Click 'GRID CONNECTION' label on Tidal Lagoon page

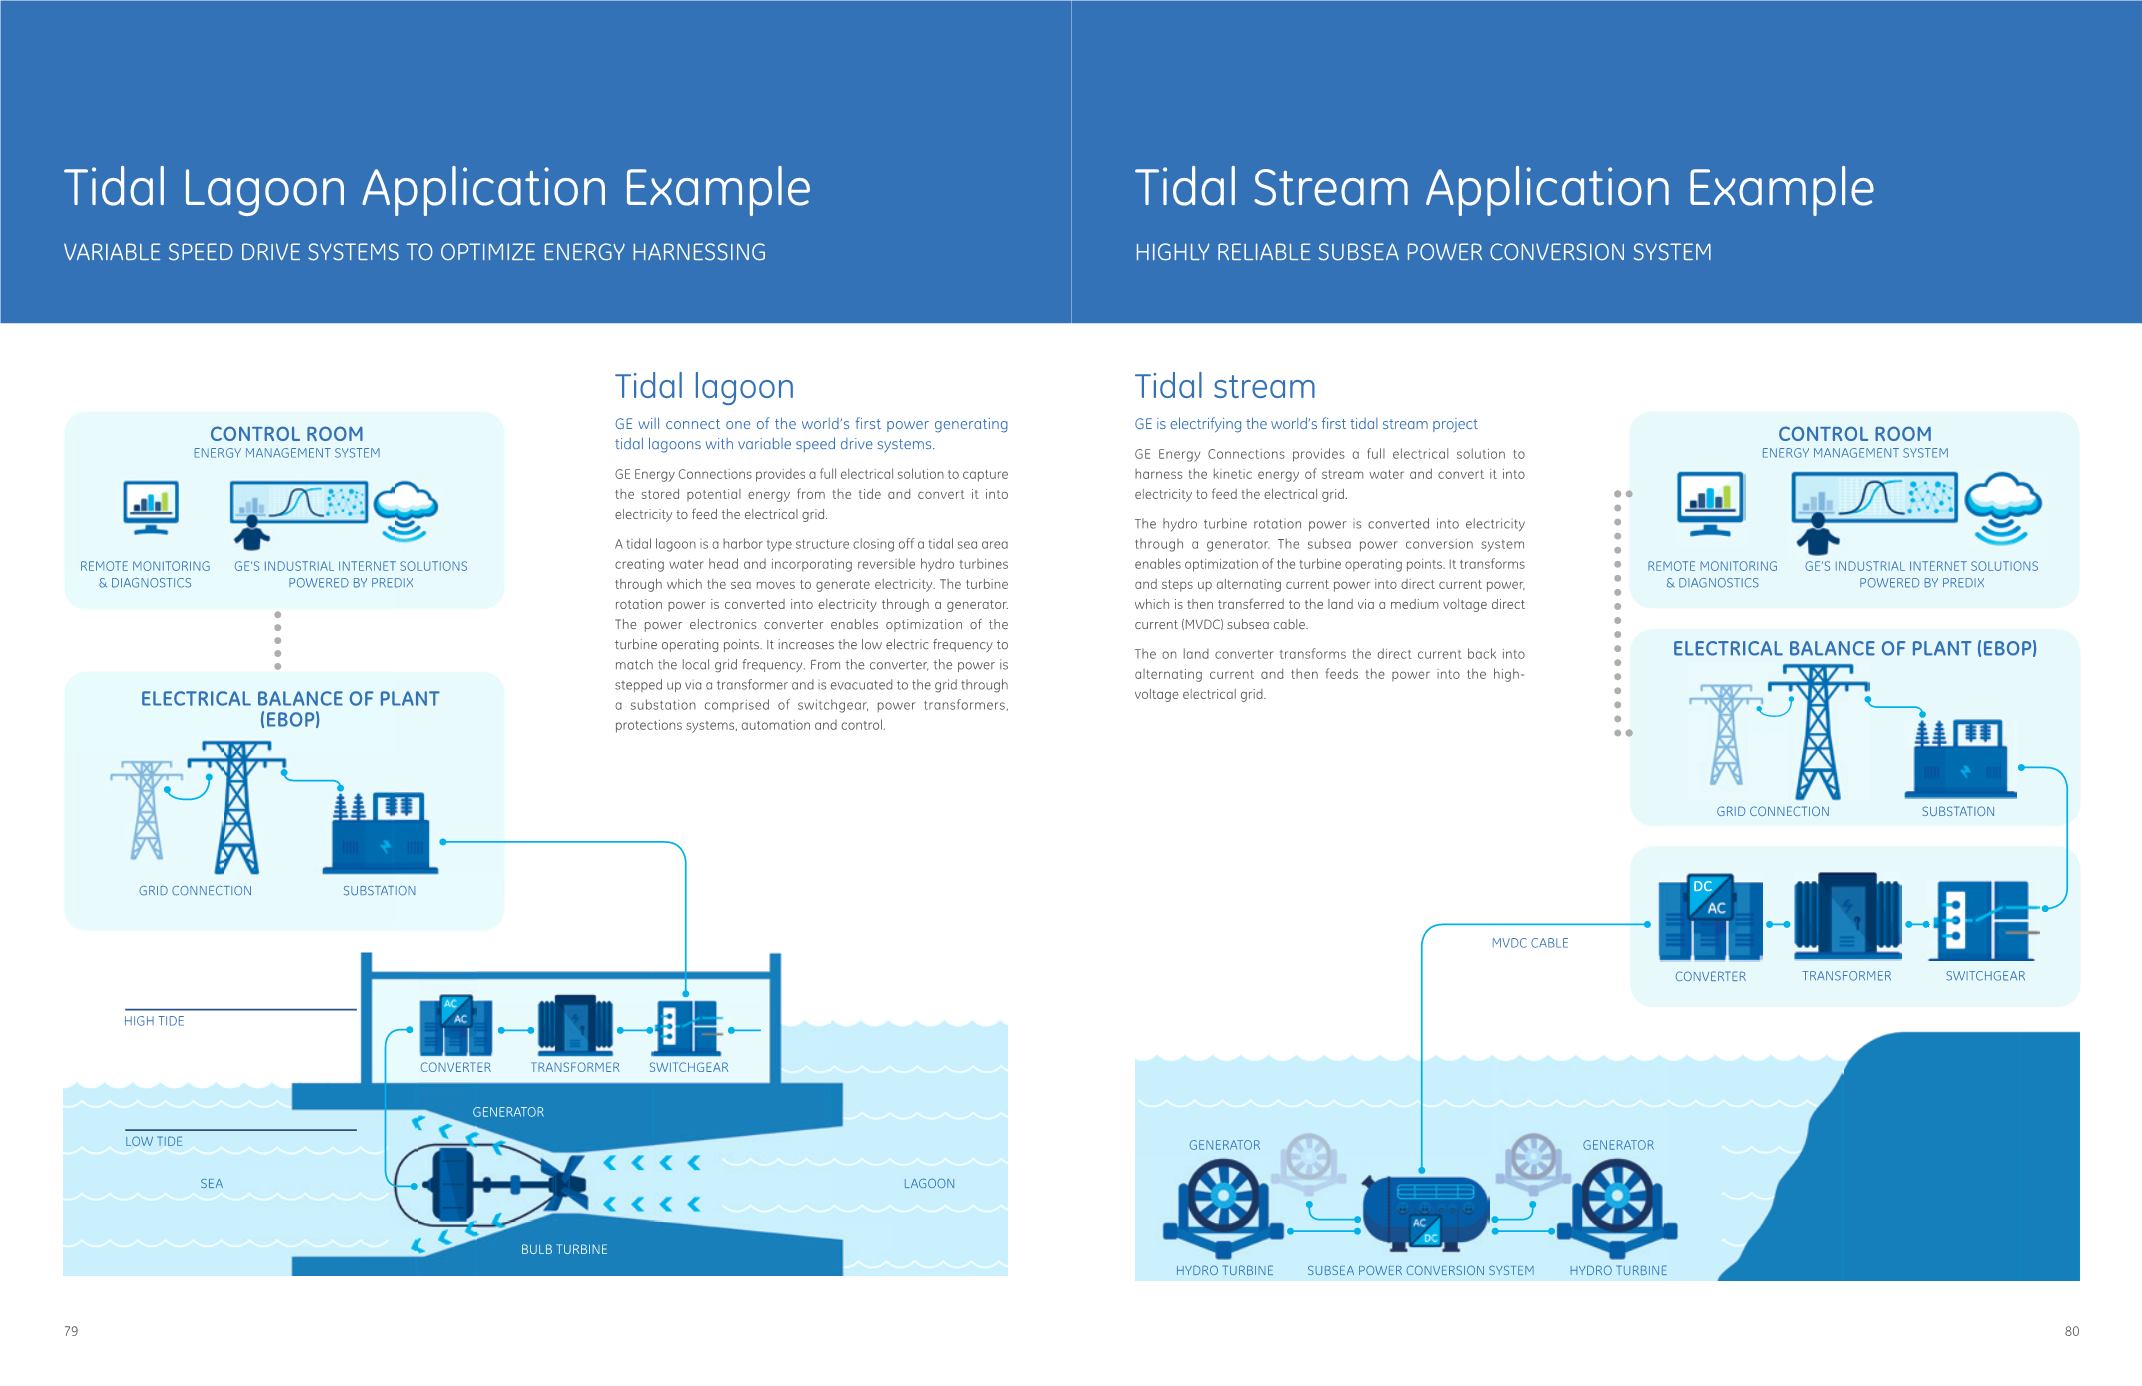coord(195,891)
